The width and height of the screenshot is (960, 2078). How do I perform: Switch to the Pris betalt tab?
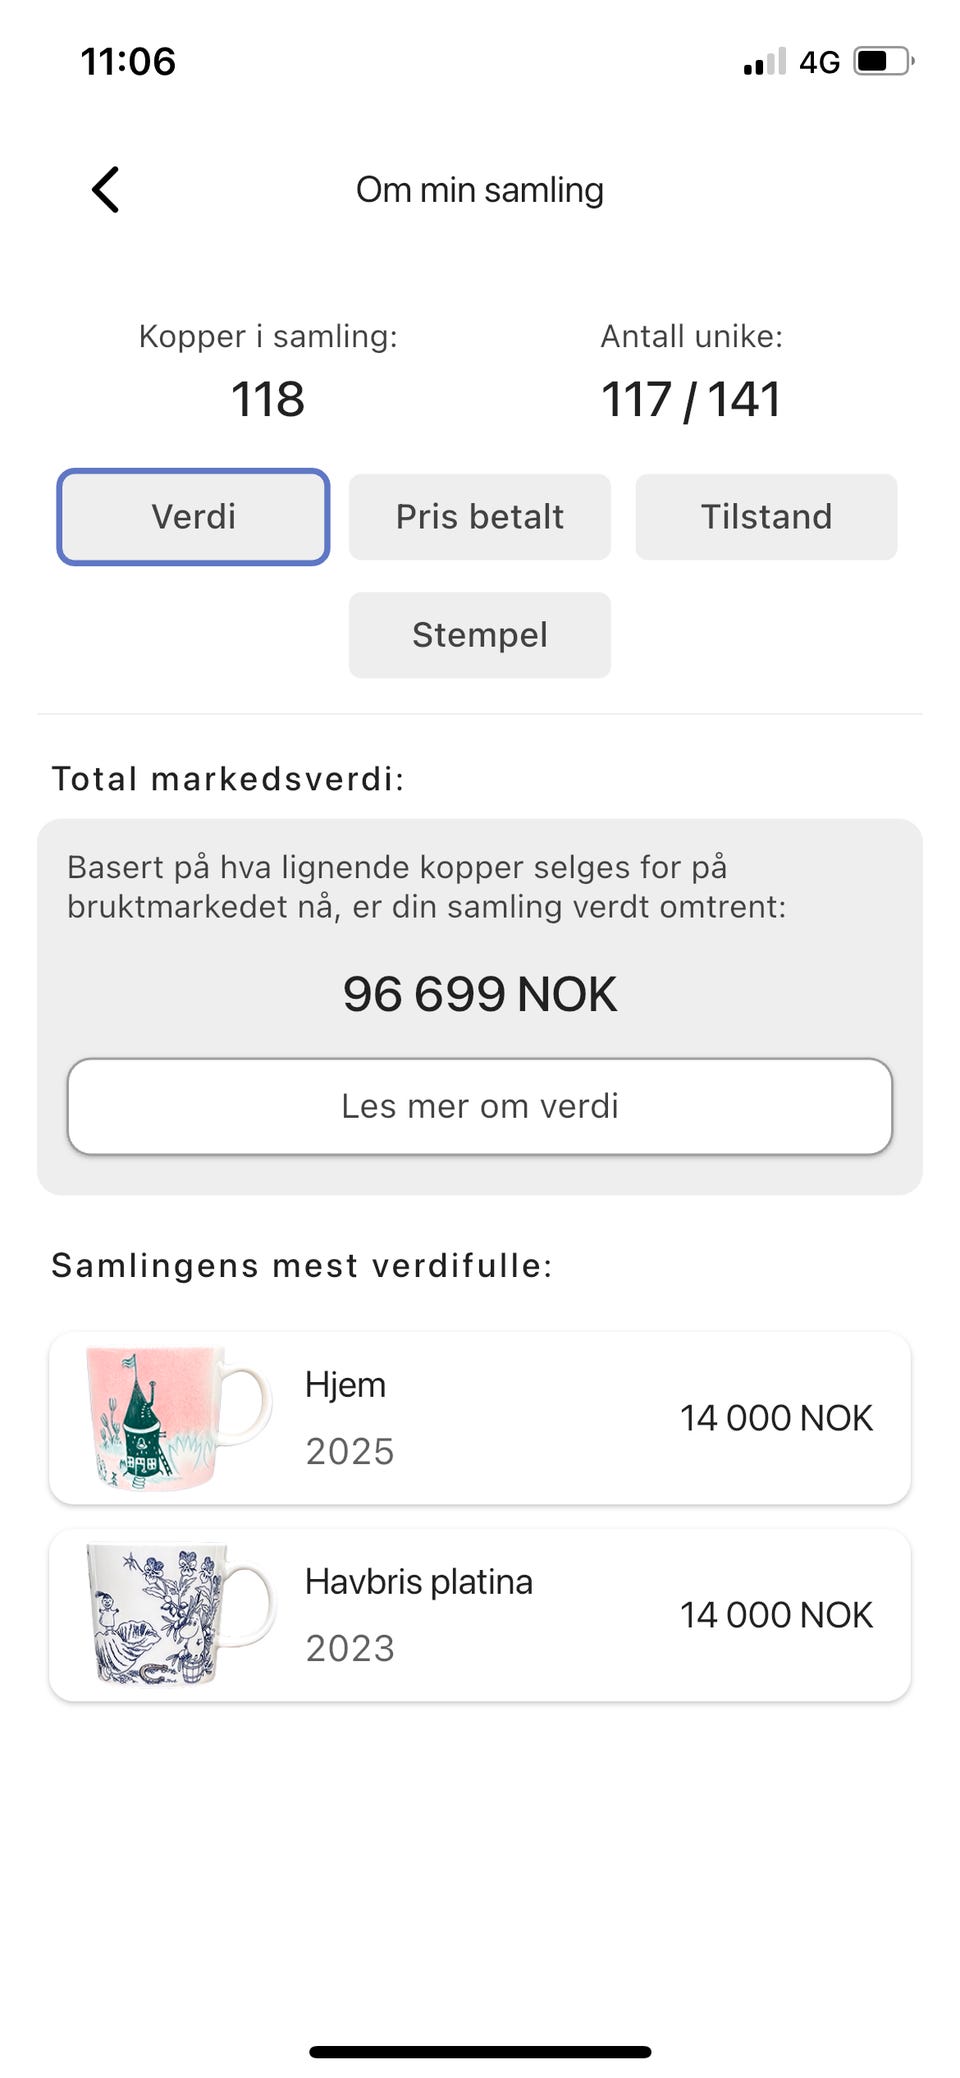[x=480, y=517]
